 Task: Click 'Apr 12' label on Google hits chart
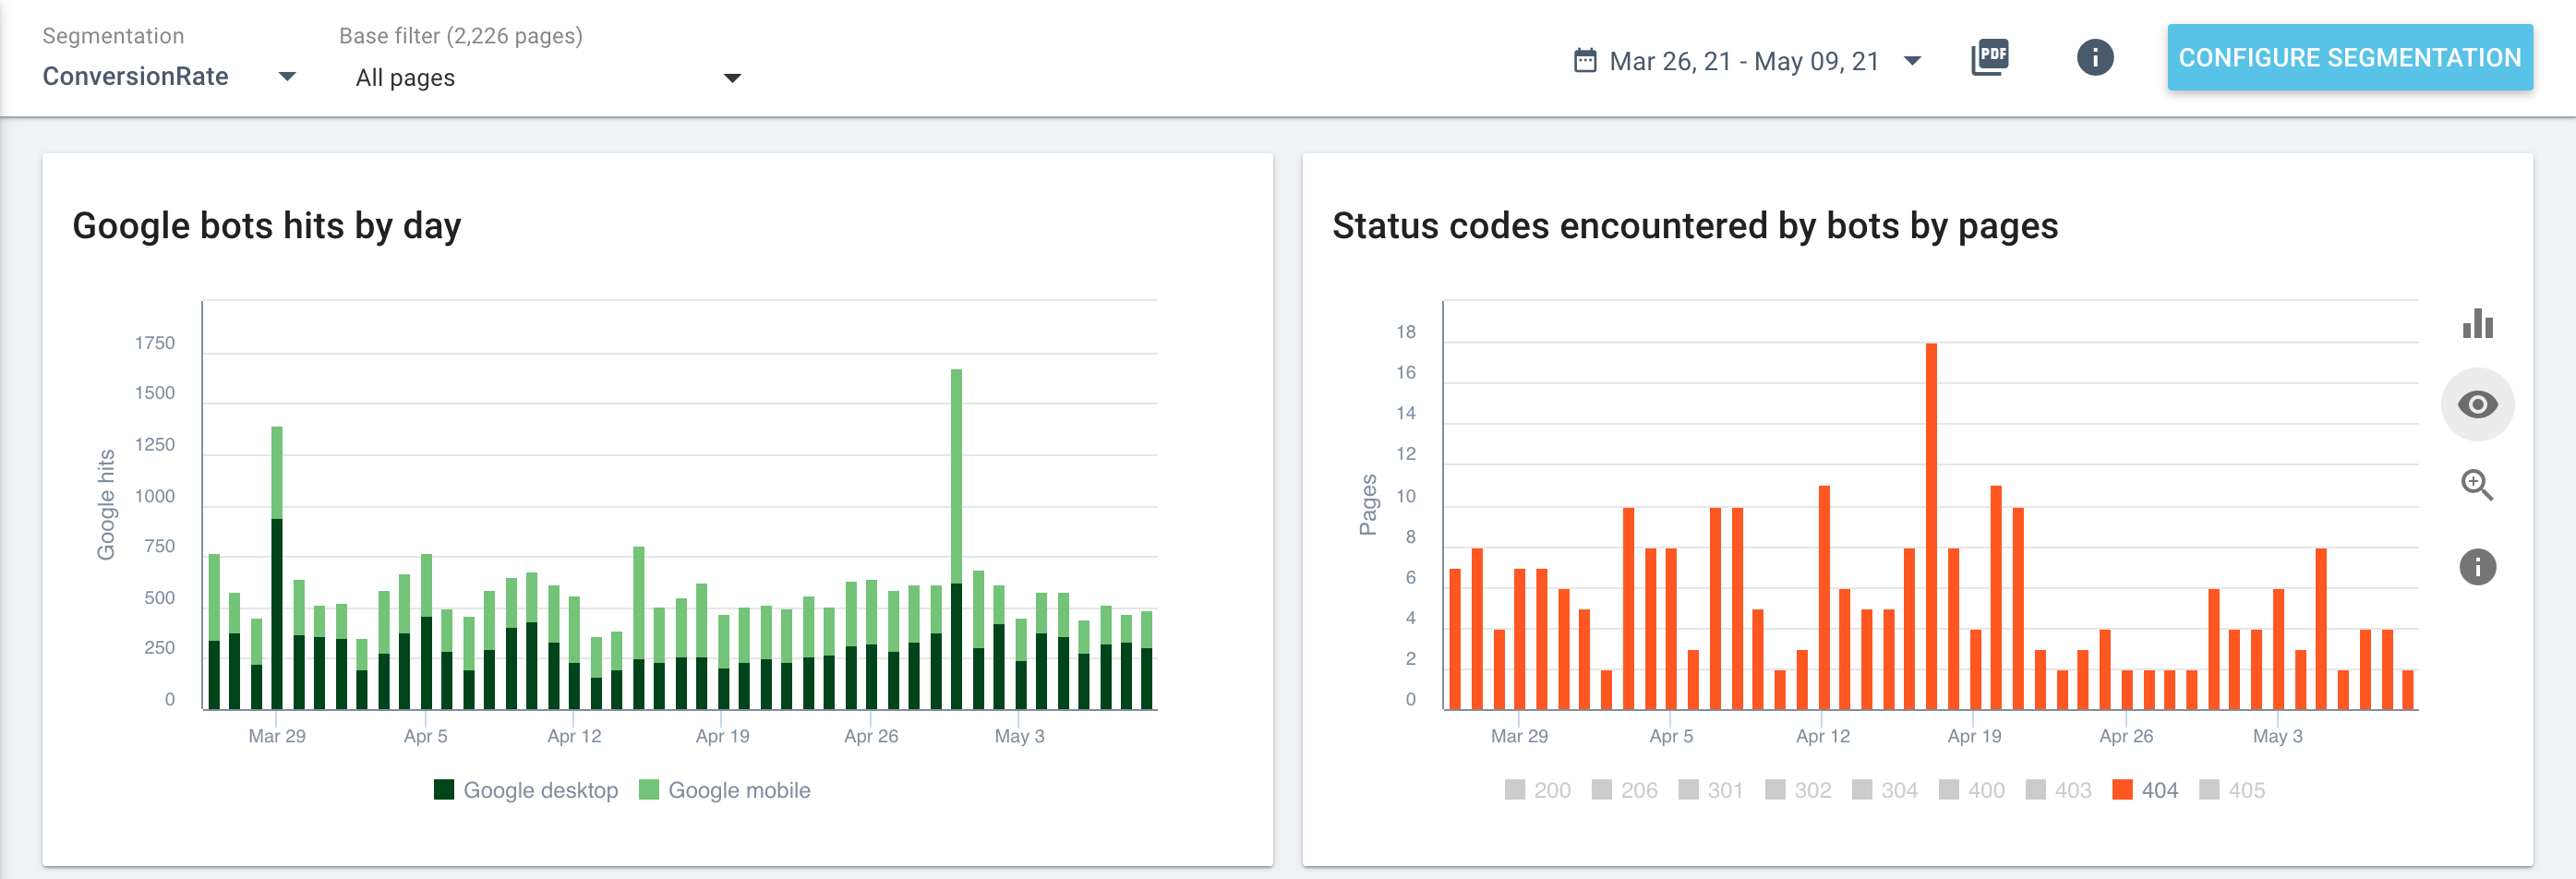(x=574, y=736)
